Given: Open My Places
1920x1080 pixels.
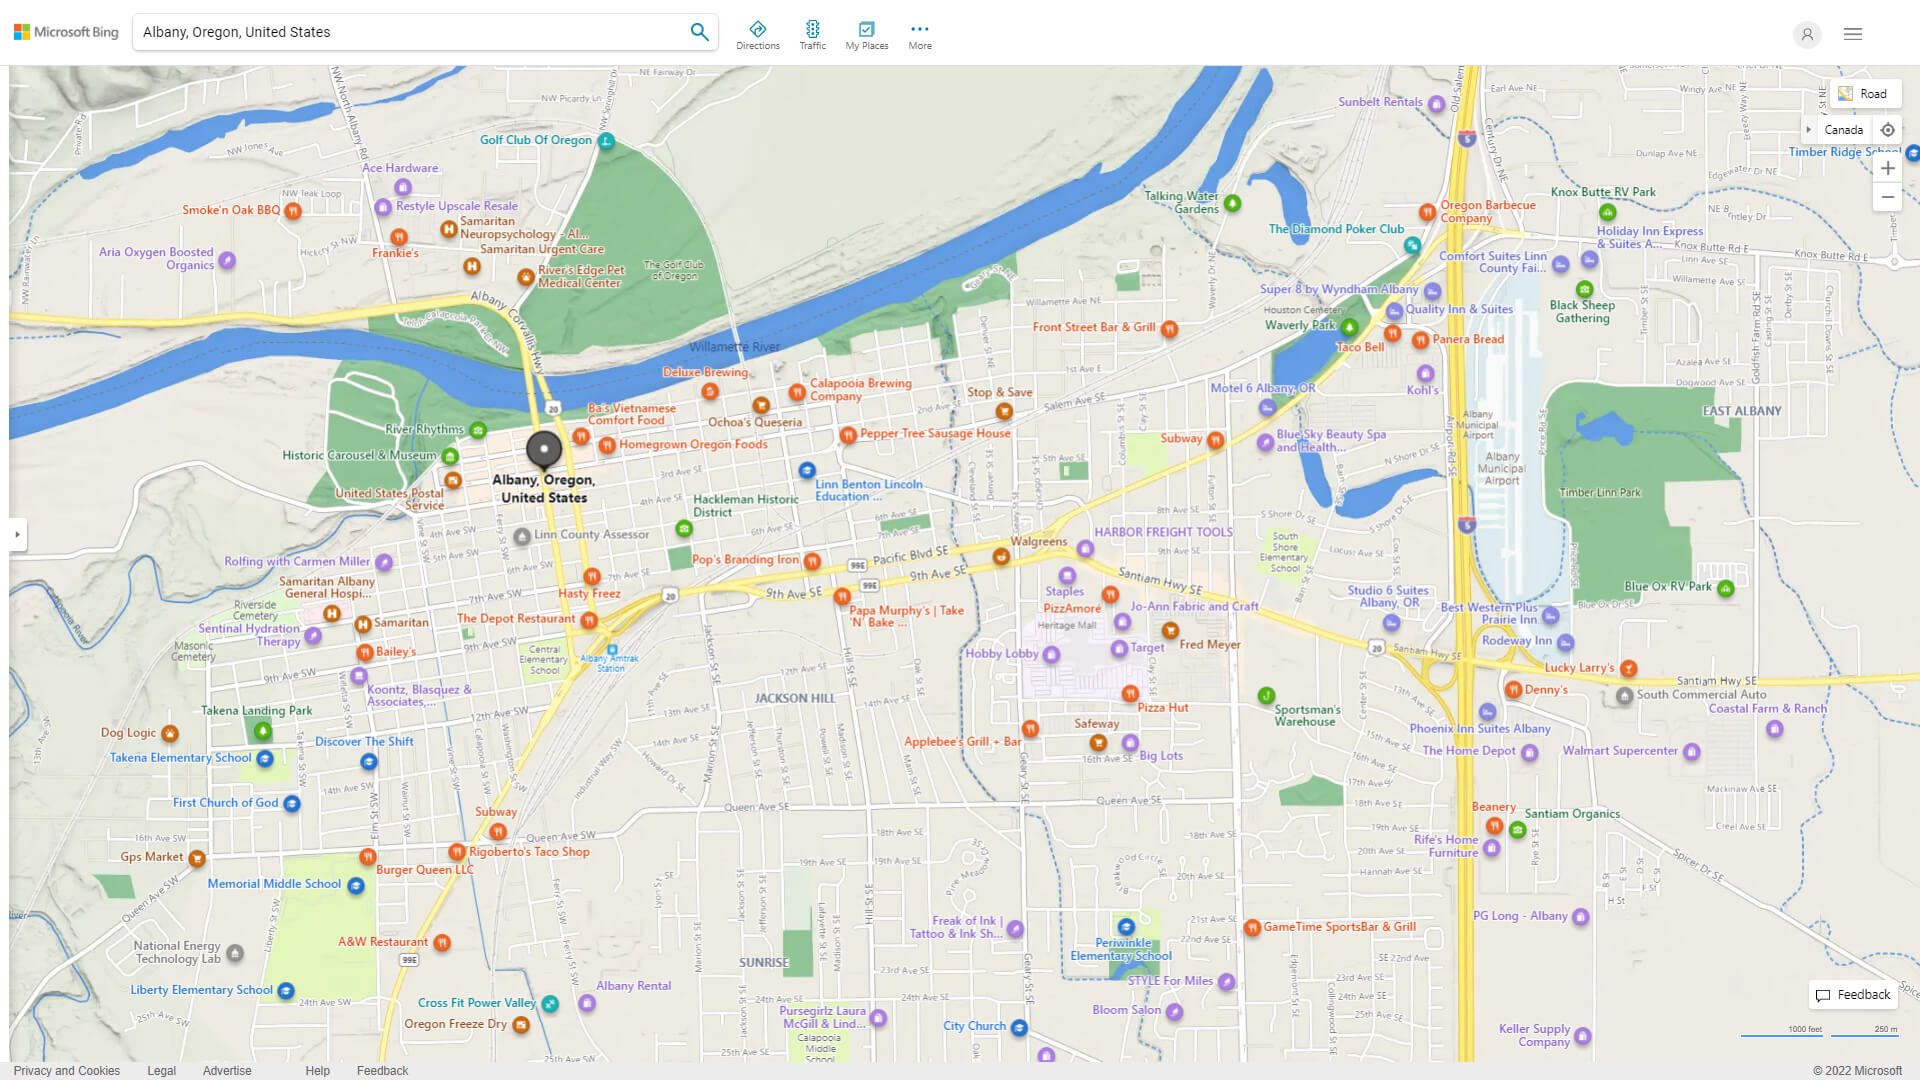Looking at the screenshot, I should (x=866, y=33).
